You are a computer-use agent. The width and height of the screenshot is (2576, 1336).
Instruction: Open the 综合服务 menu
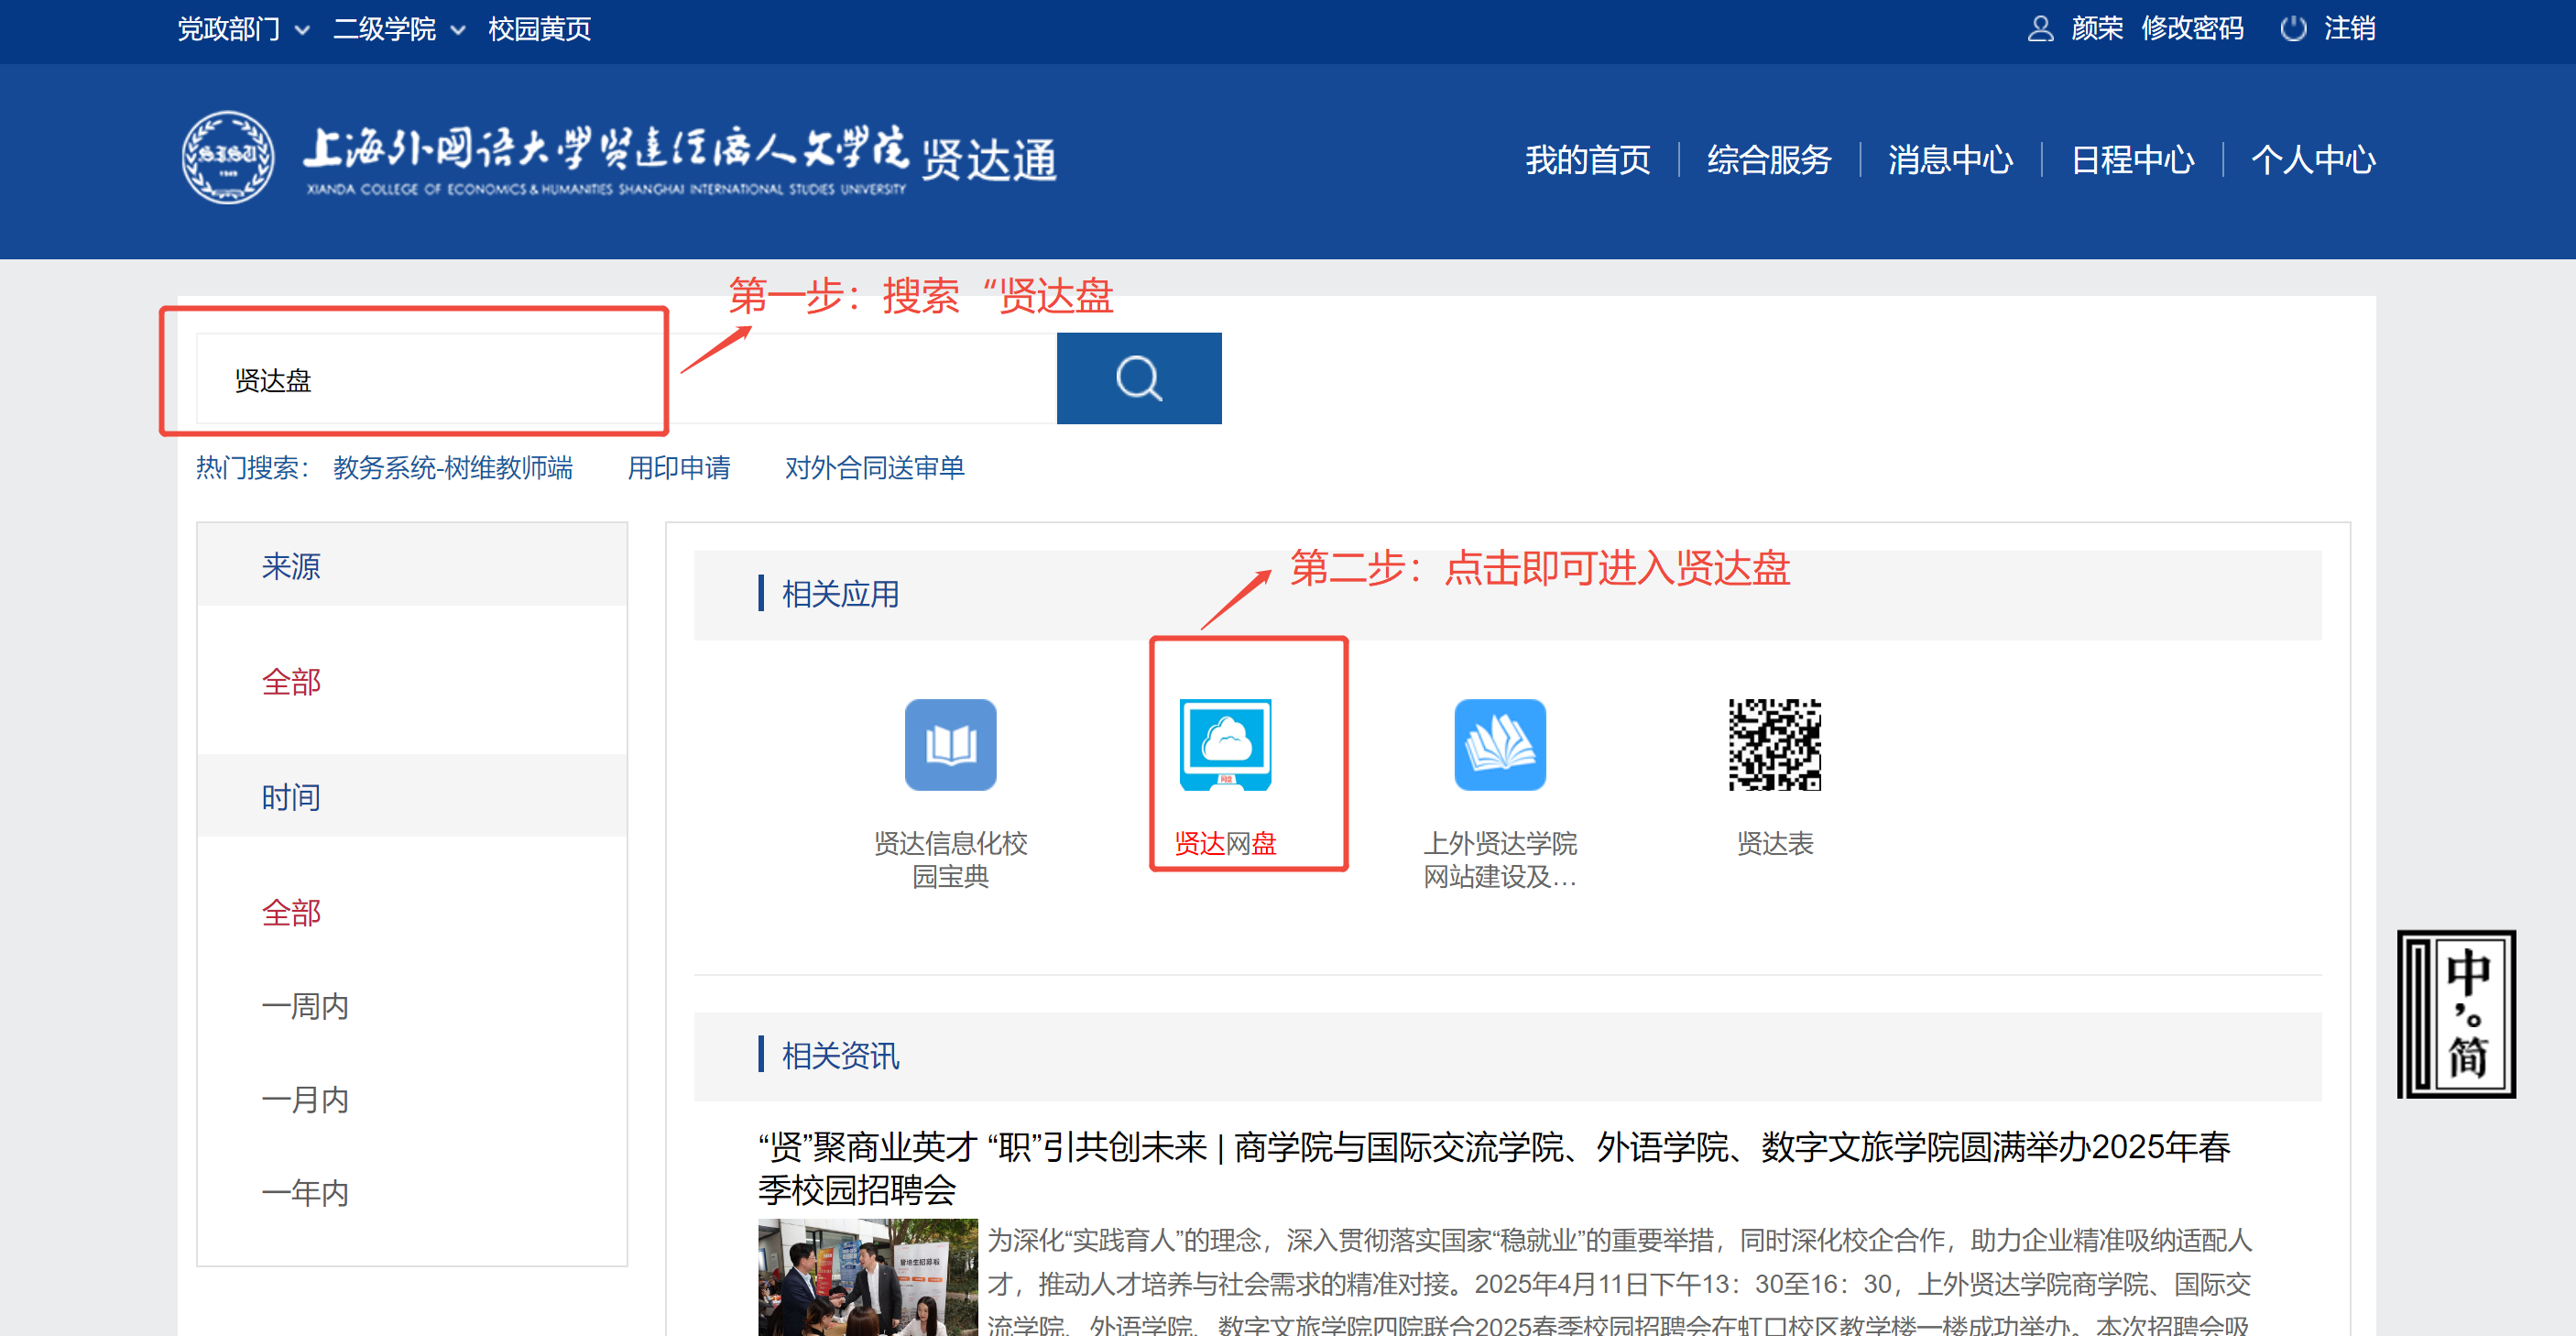tap(1768, 160)
